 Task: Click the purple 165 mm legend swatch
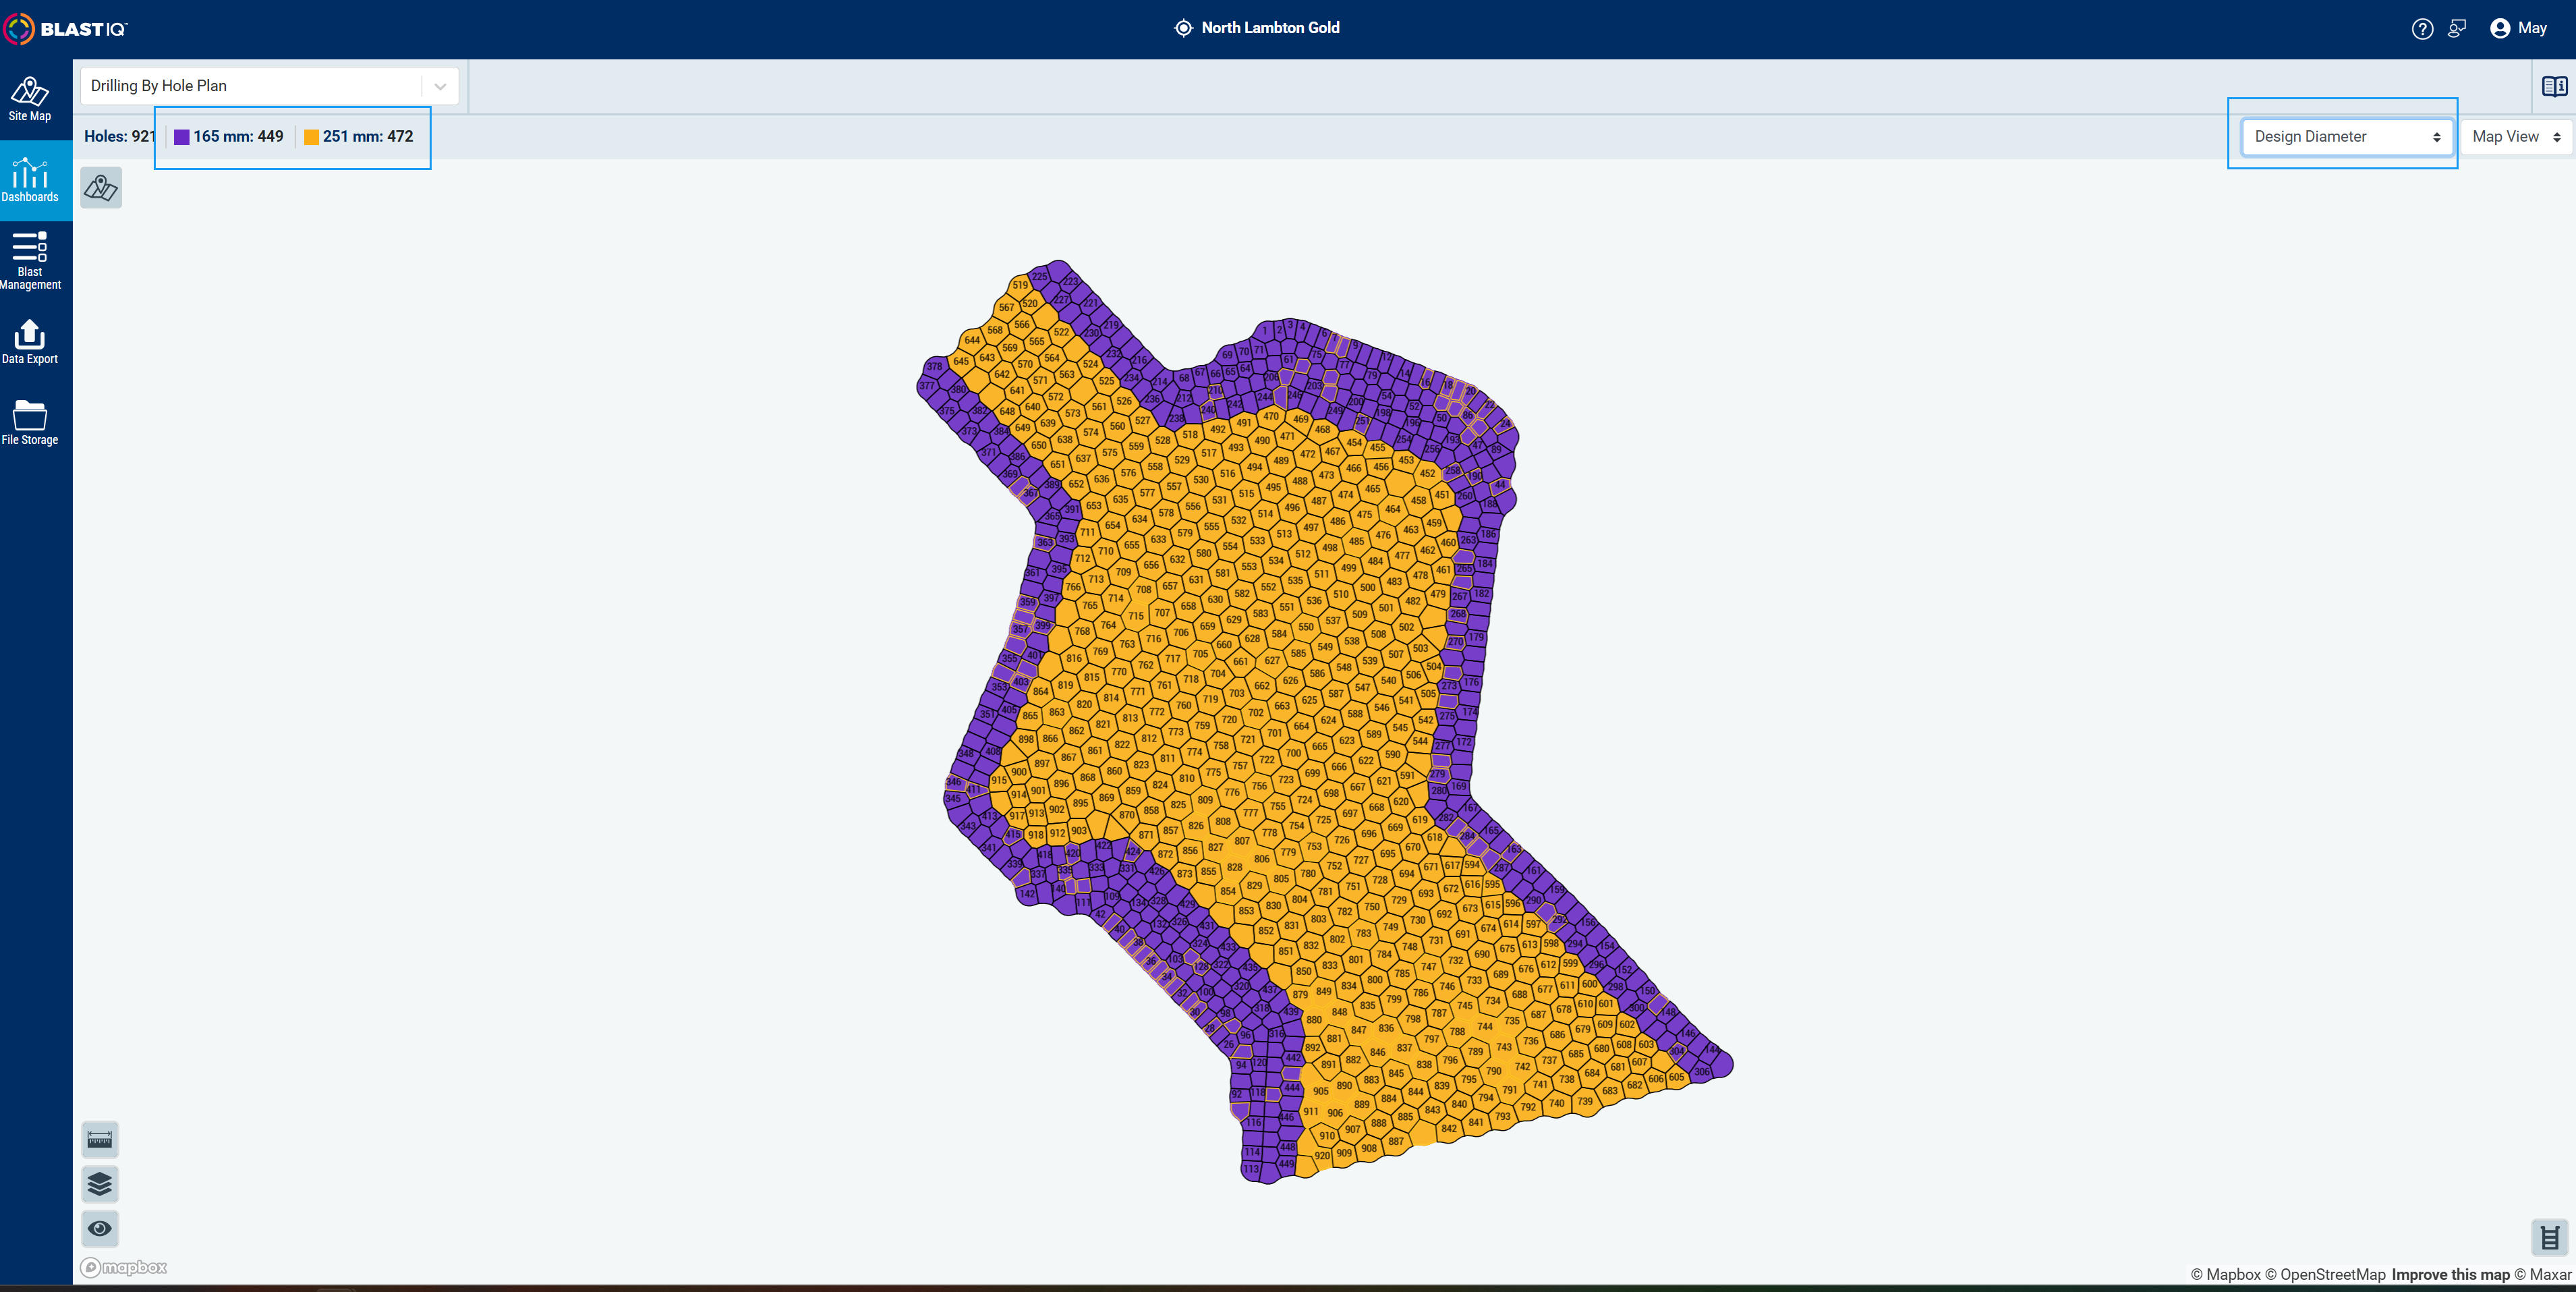coord(182,137)
